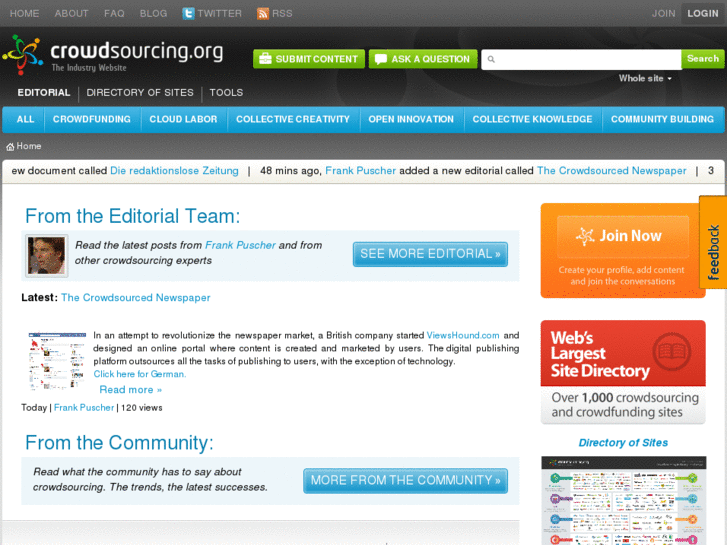Open Die redaktionslose Zeitung ticker link
The image size is (727, 545).
tap(174, 171)
